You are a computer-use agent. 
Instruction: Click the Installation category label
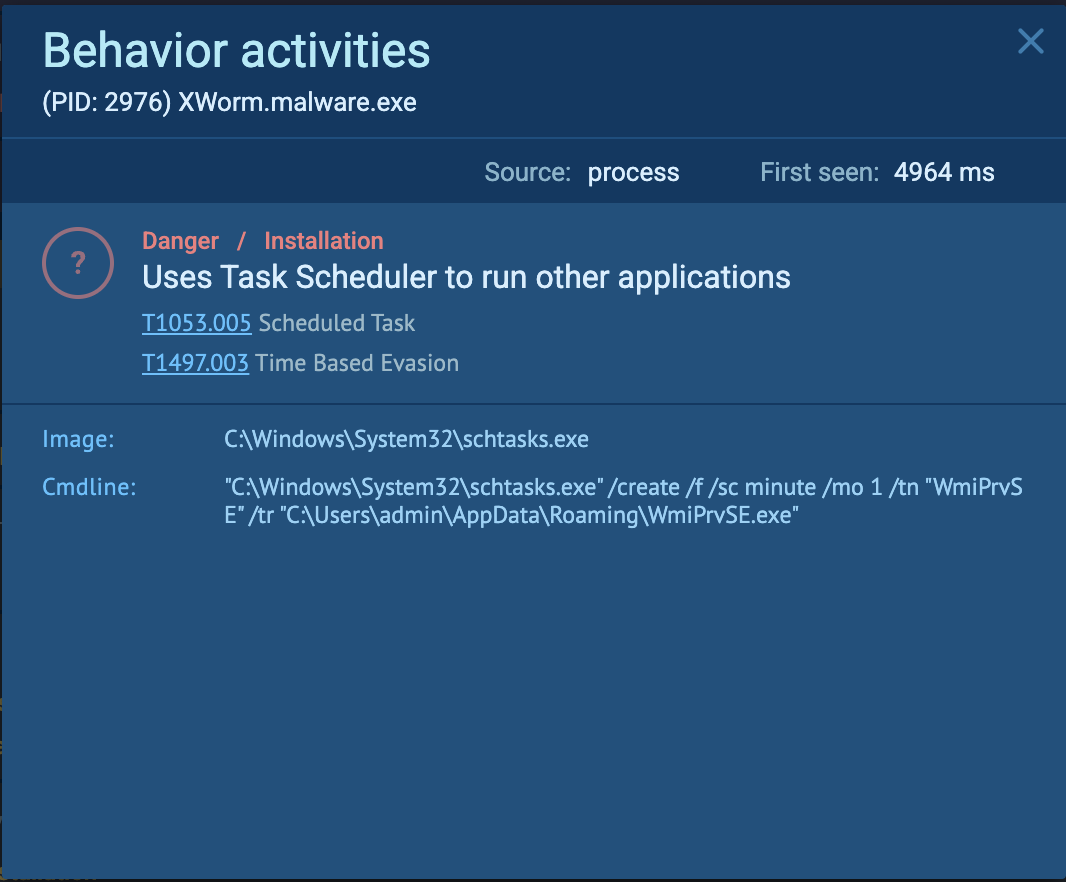[x=323, y=241]
